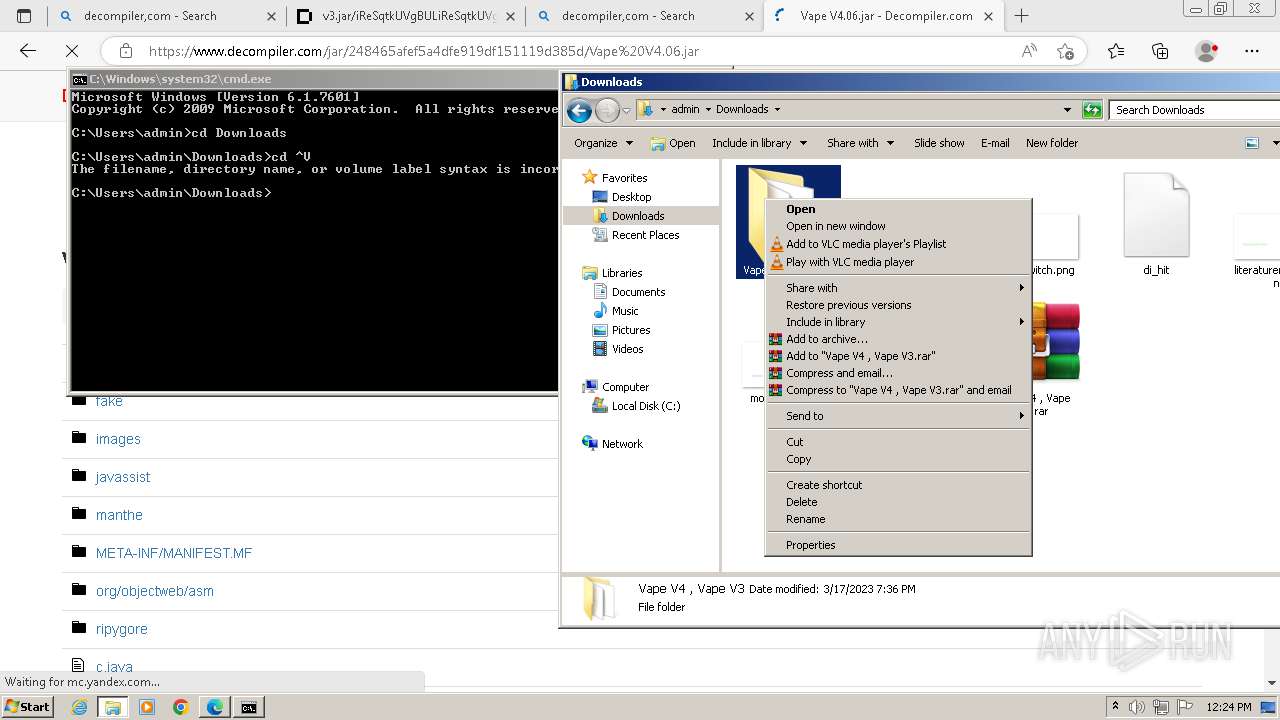This screenshot has height=720, width=1280.
Task: Open org/objectweb/asm folder link
Action: pyautogui.click(x=155, y=591)
